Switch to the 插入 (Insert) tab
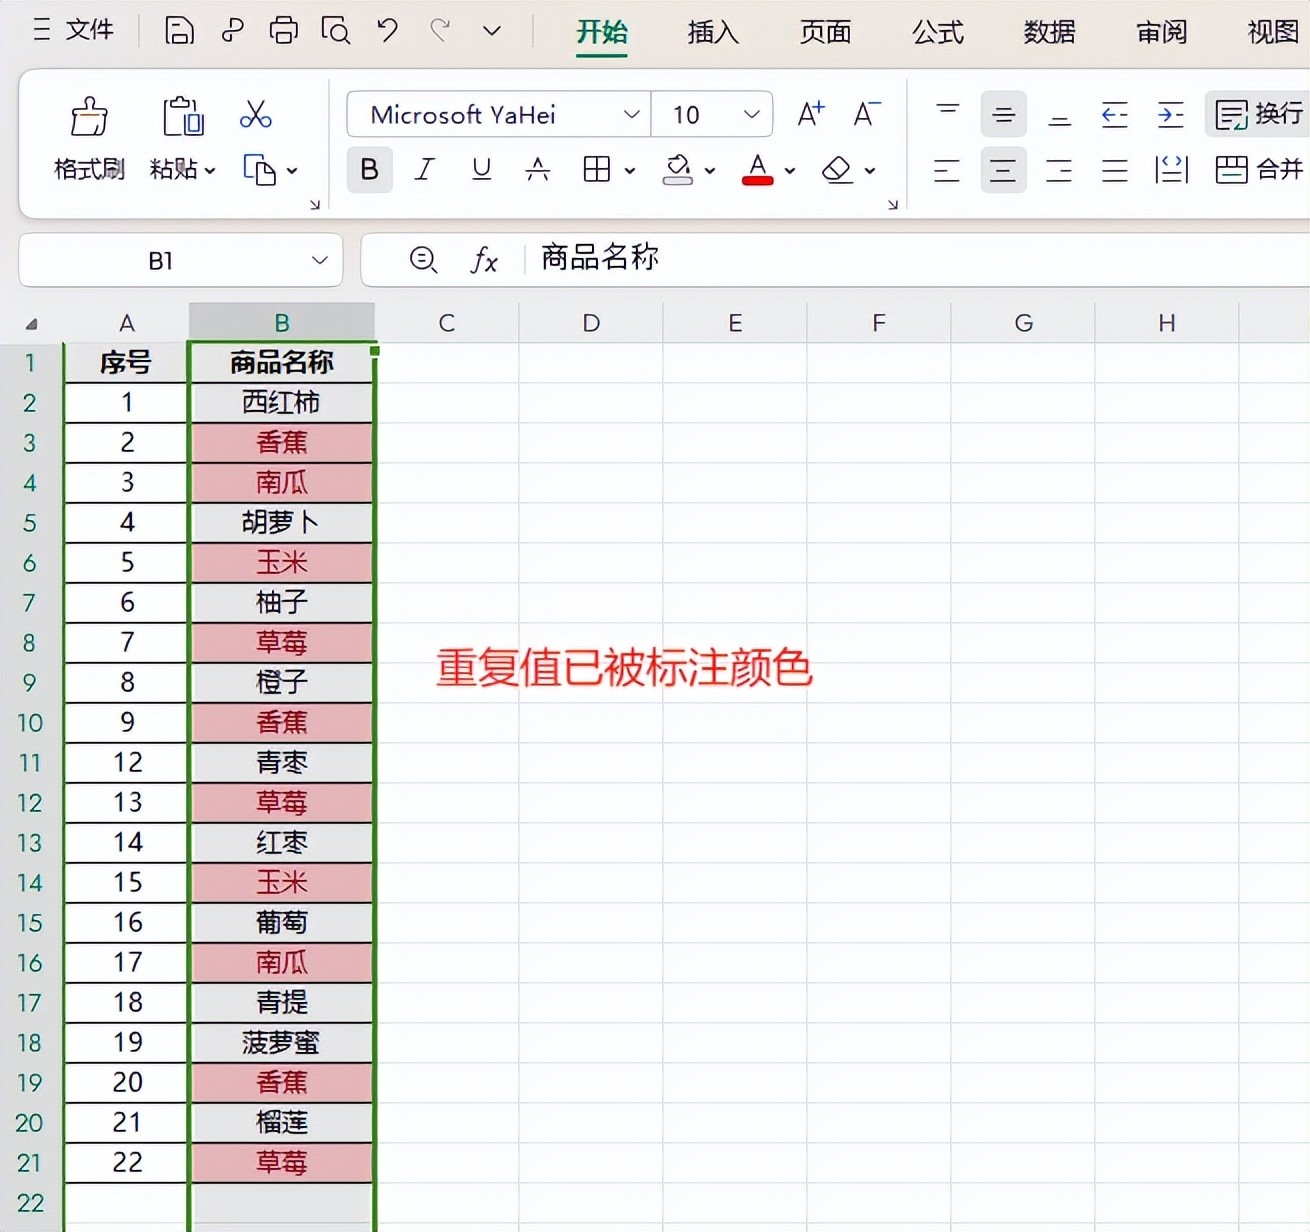Image resolution: width=1310 pixels, height=1232 pixels. point(712,32)
